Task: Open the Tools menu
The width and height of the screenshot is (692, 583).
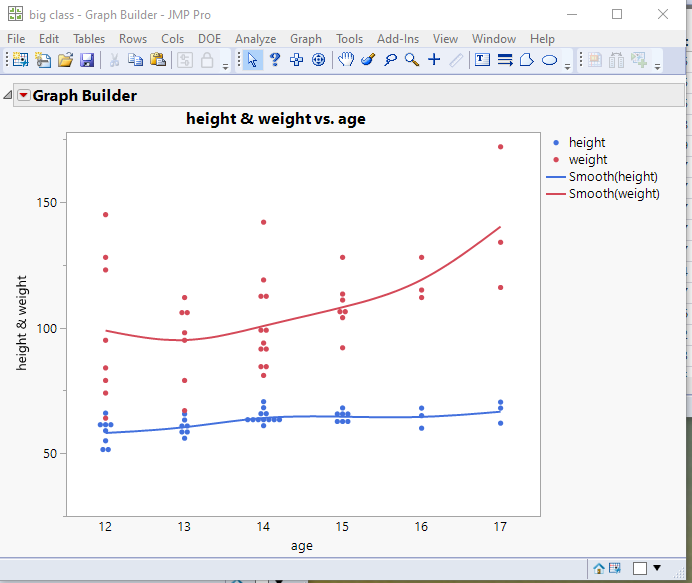Action: [349, 39]
